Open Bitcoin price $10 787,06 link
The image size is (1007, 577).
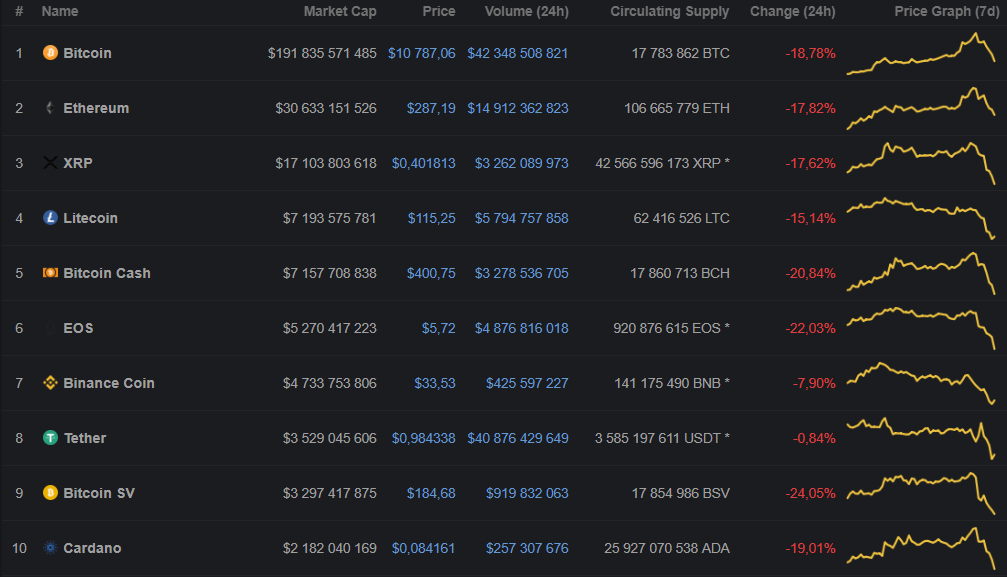[x=421, y=53]
